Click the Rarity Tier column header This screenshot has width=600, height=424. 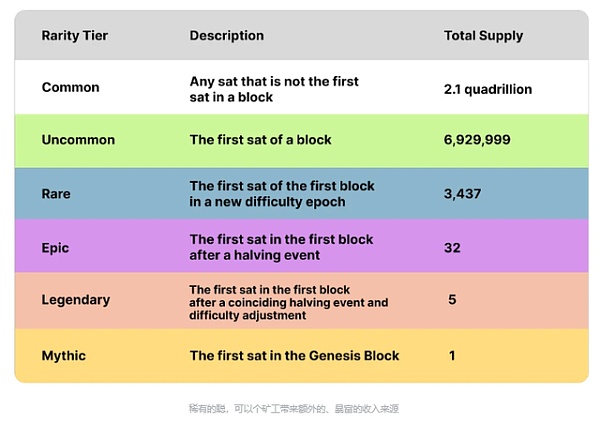click(73, 36)
